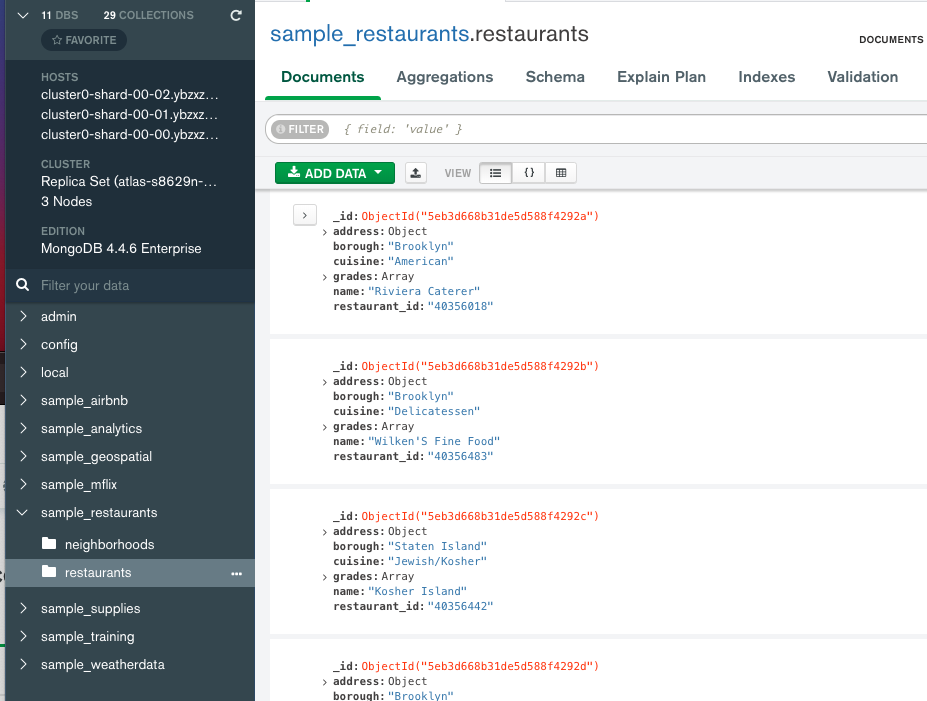
Task: Collapse the sidebar header chevron near 11 DBS
Action: (x=23, y=15)
